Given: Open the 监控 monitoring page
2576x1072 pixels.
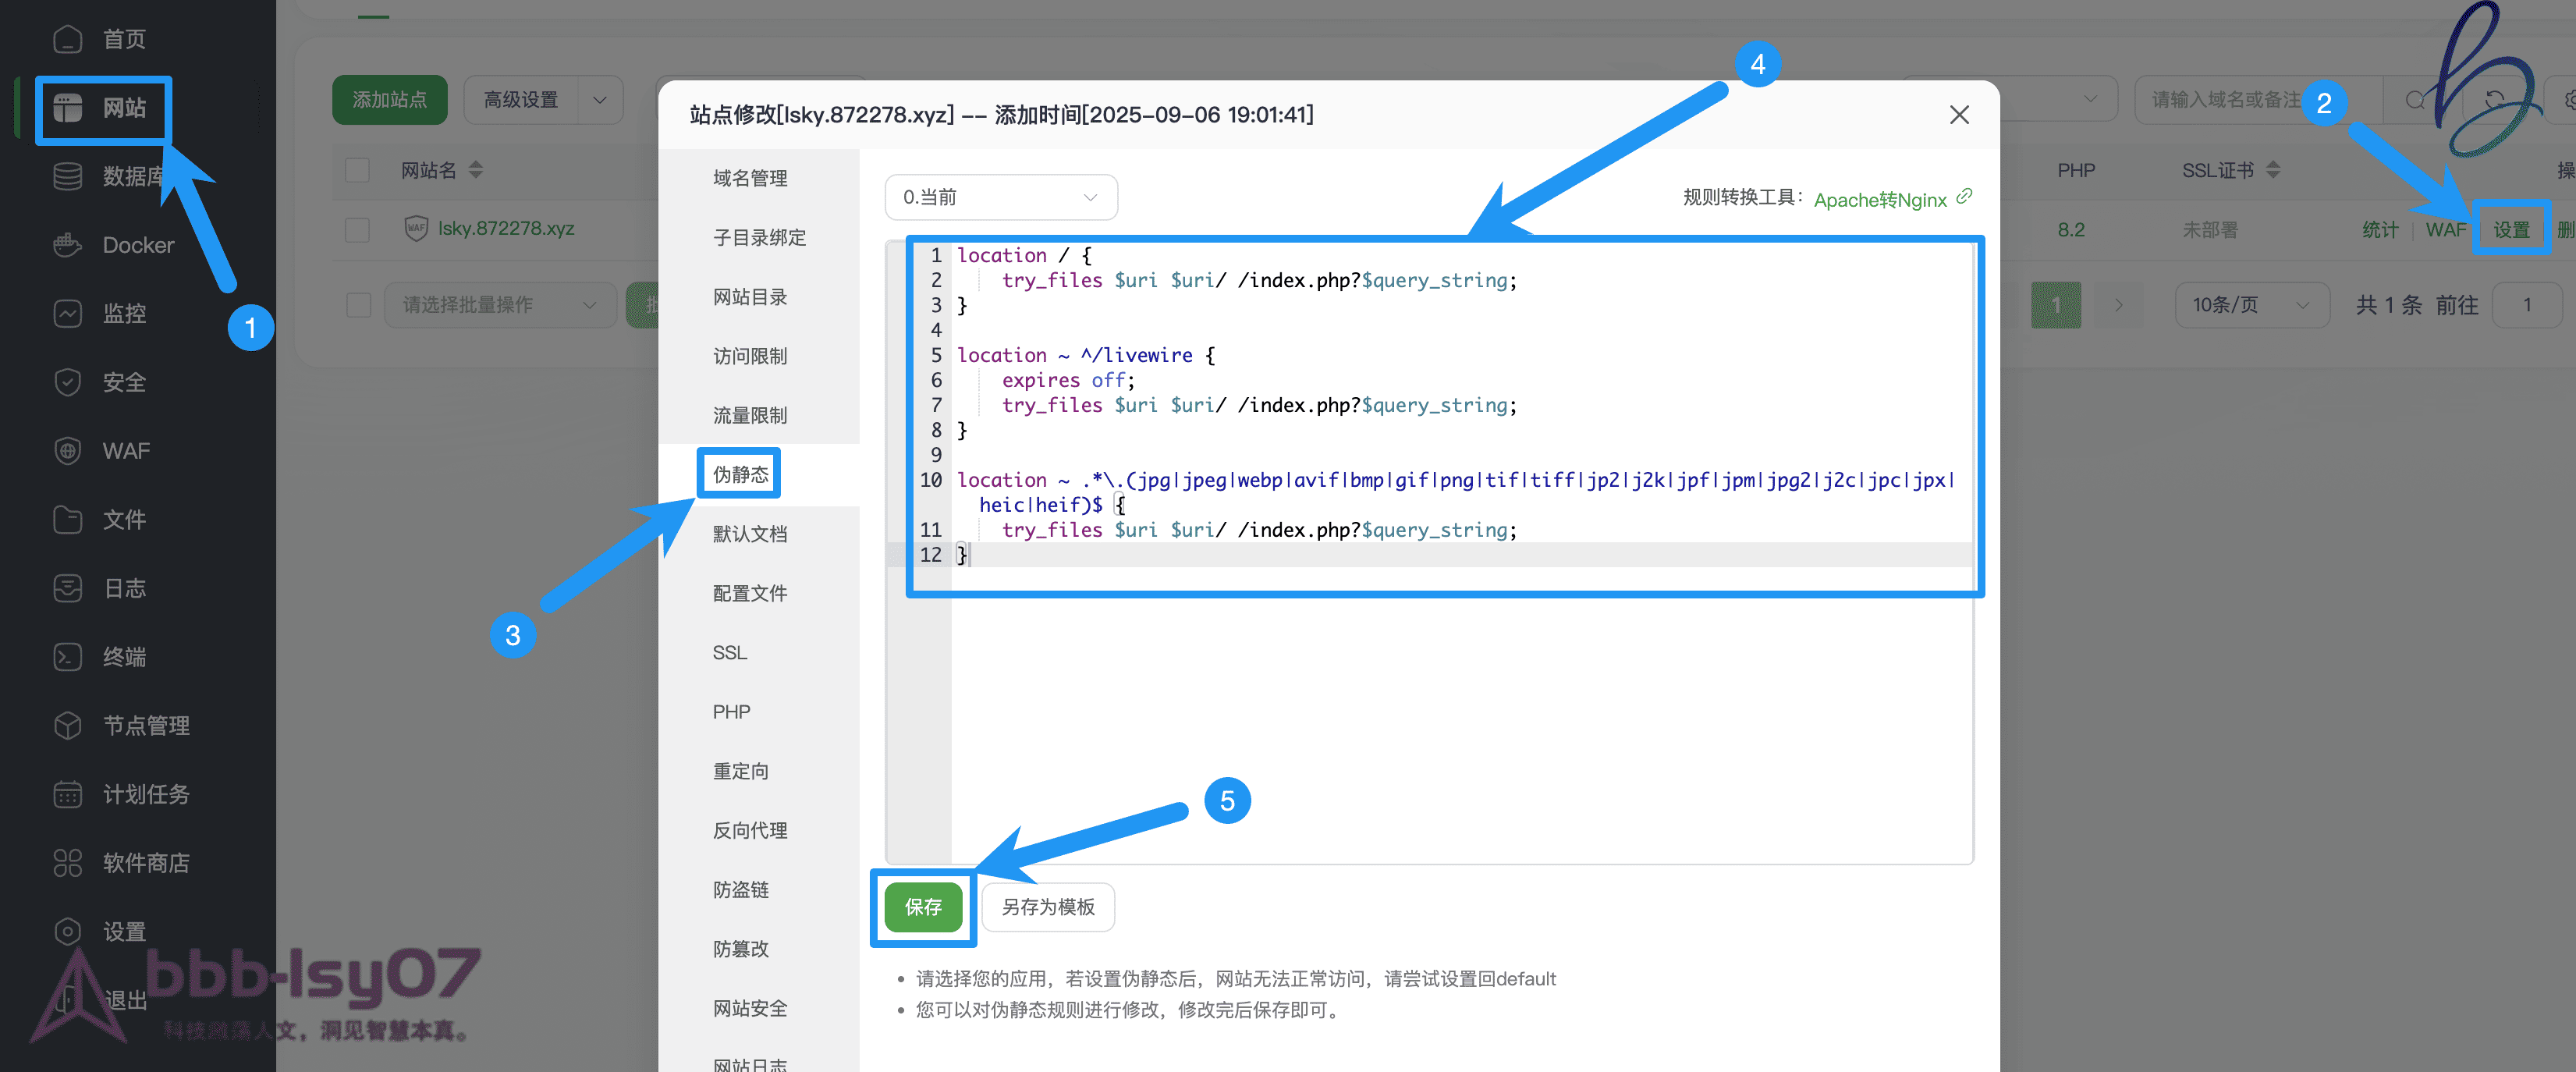Looking at the screenshot, I should (x=124, y=313).
